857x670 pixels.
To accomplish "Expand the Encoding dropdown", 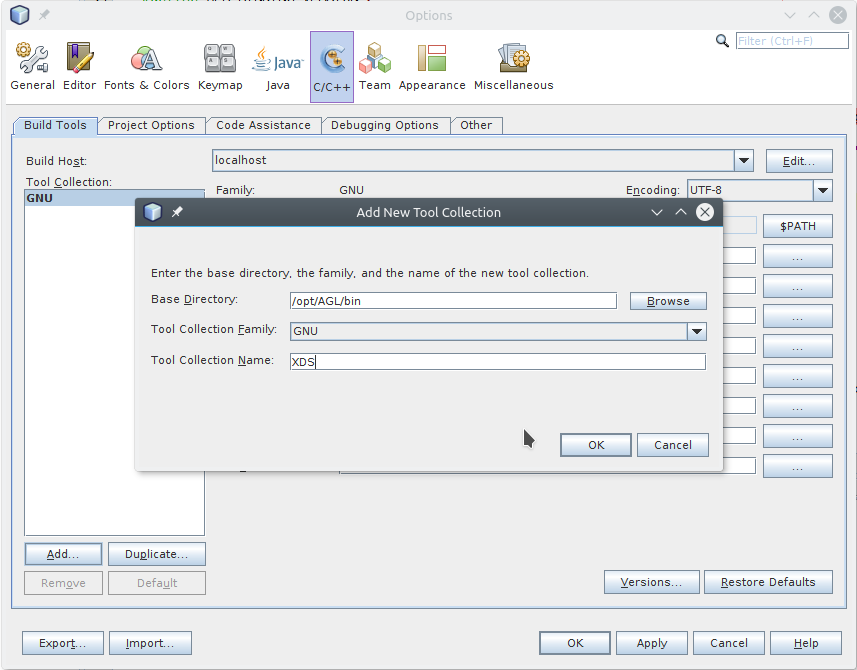I will (x=823, y=191).
